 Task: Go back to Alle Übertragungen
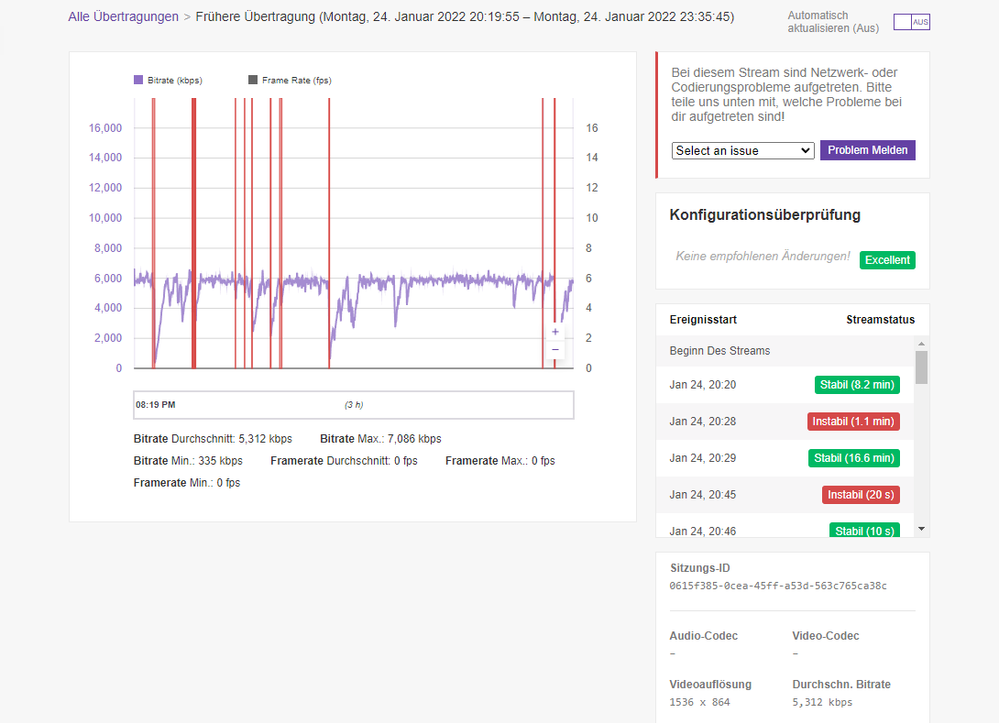point(123,17)
